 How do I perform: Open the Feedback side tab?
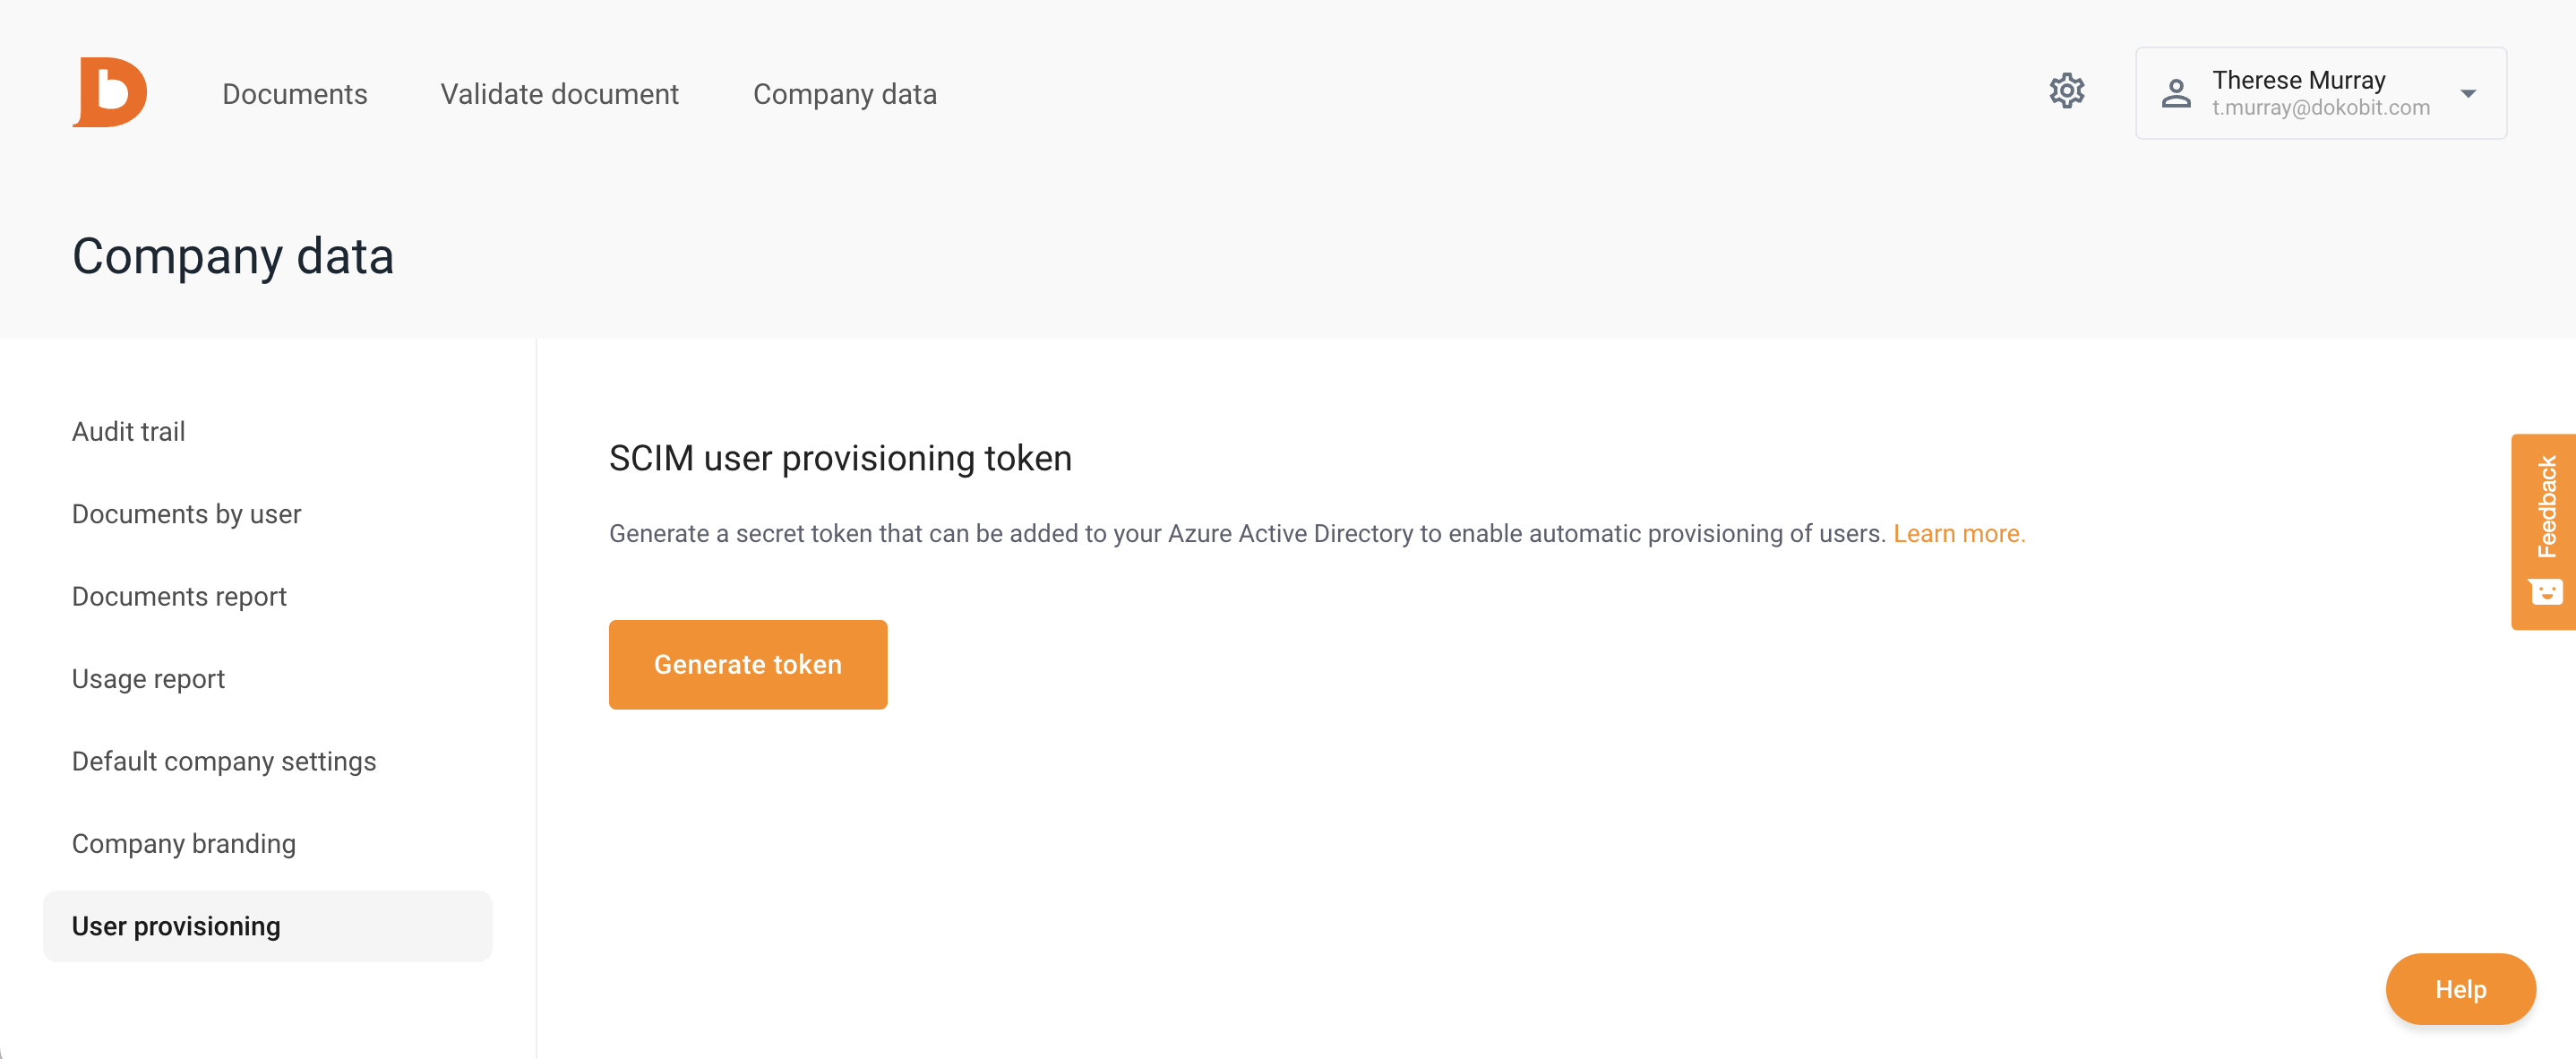click(2543, 532)
